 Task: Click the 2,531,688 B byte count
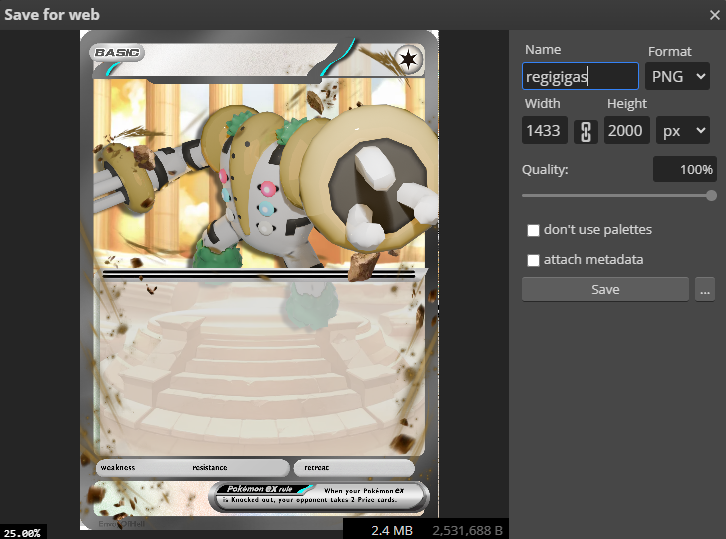point(468,530)
